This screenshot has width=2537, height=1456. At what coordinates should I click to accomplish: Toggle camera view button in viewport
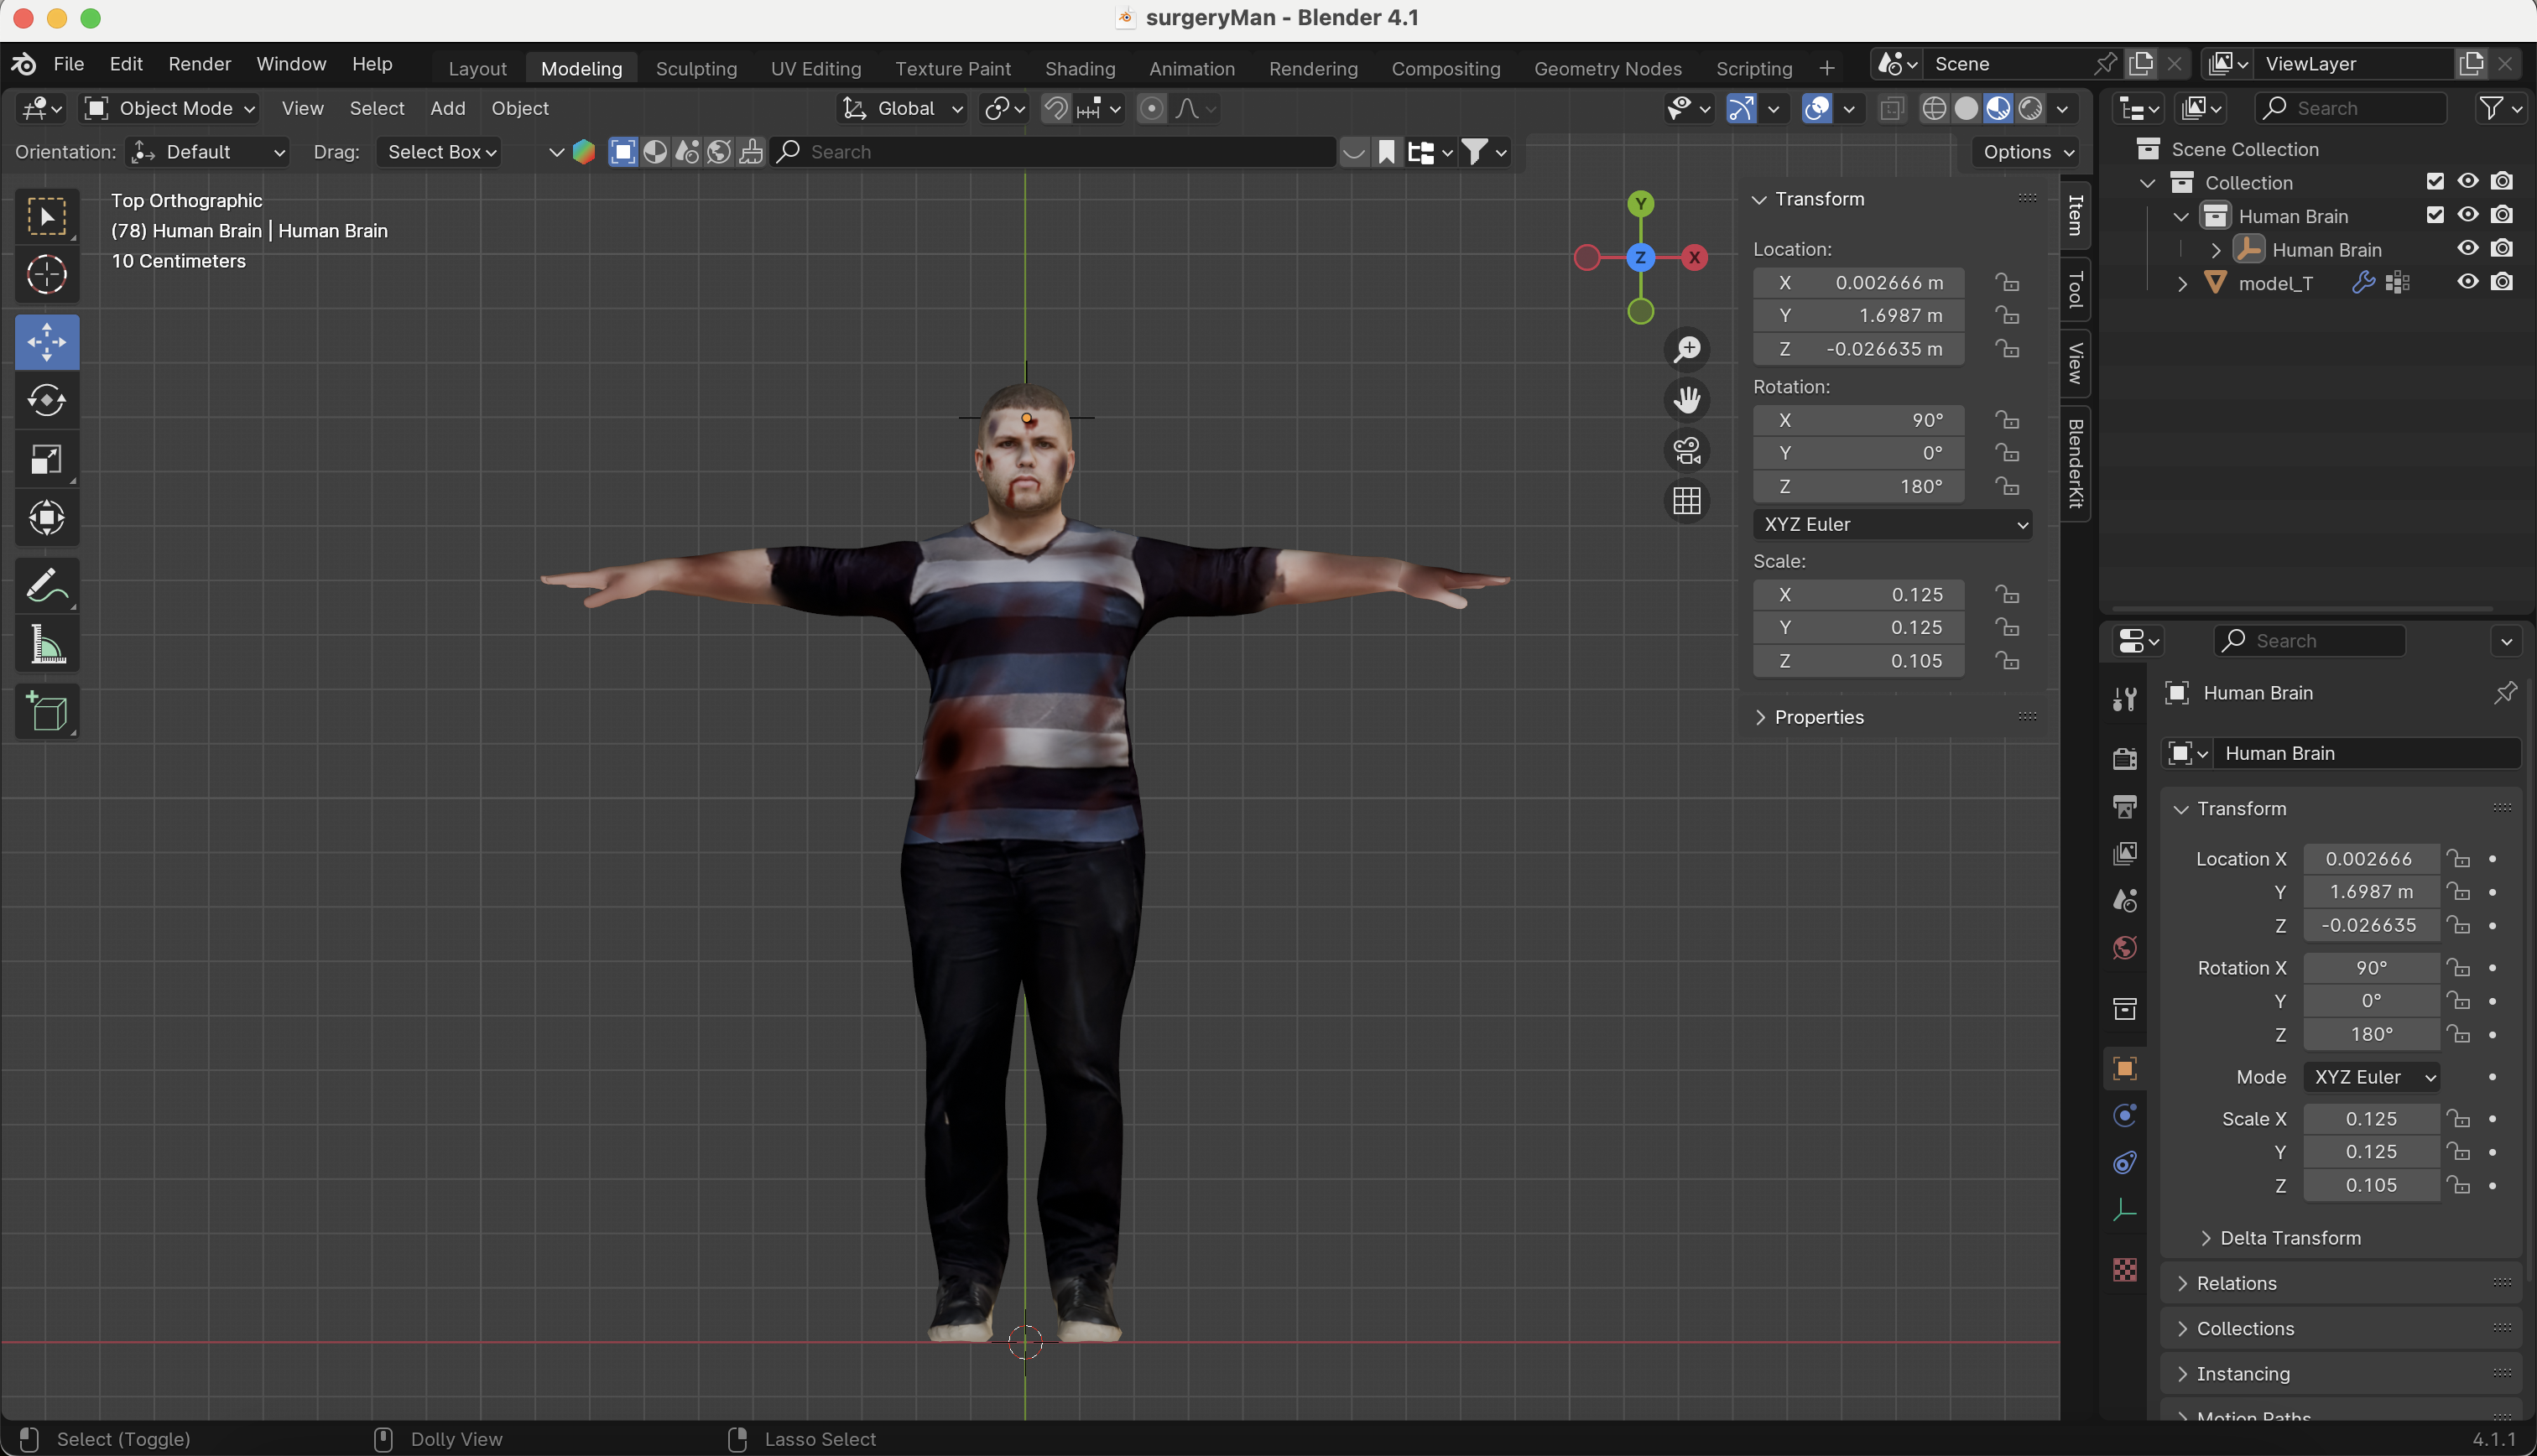point(1687,450)
